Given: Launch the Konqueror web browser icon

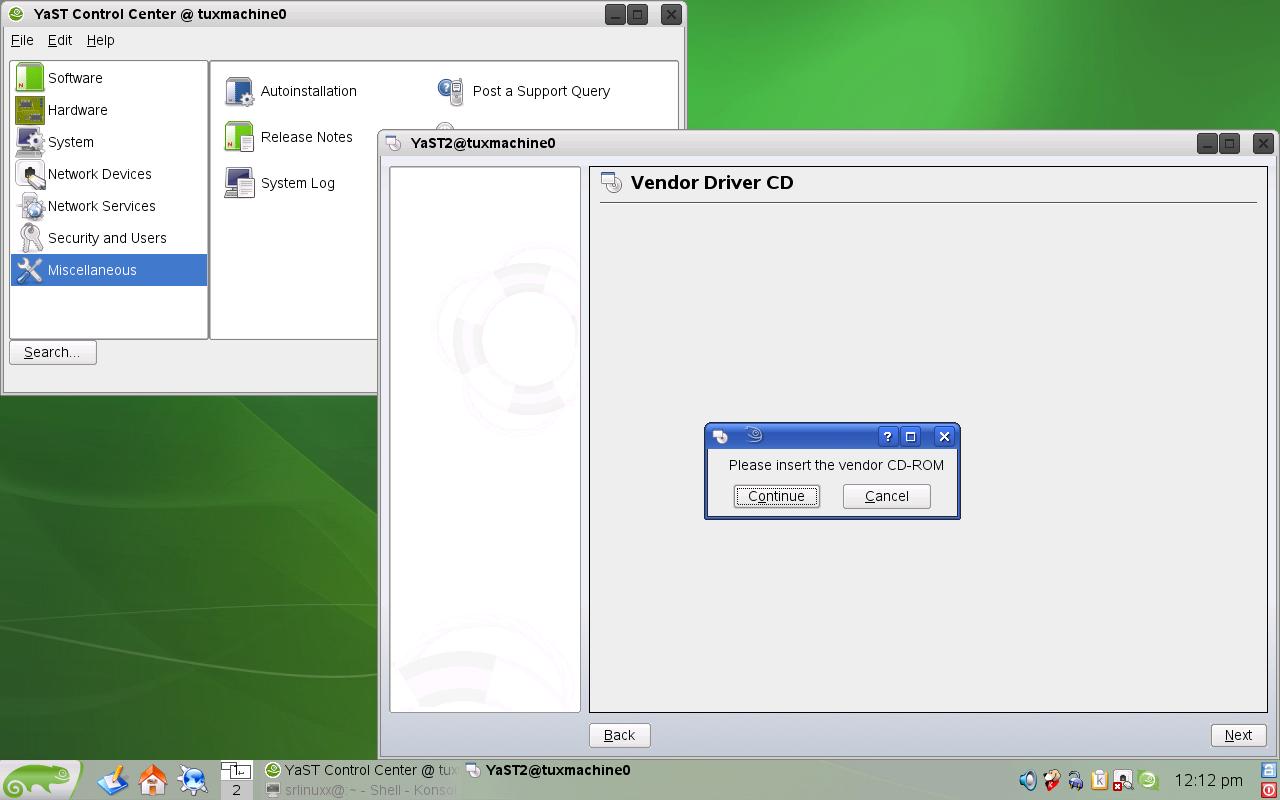Looking at the screenshot, I should 193,779.
